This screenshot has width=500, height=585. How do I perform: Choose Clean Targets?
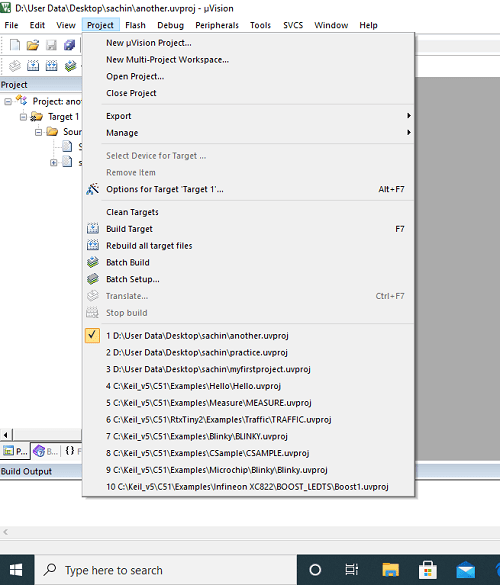tap(248, 212)
